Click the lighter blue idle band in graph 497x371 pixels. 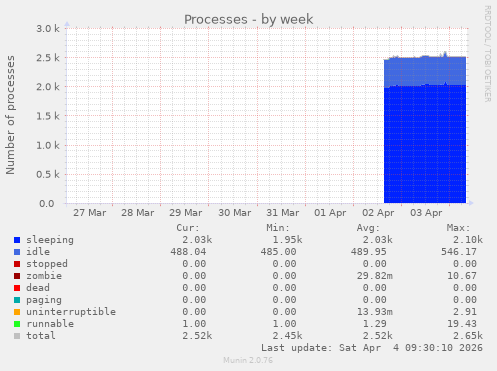(x=425, y=71)
